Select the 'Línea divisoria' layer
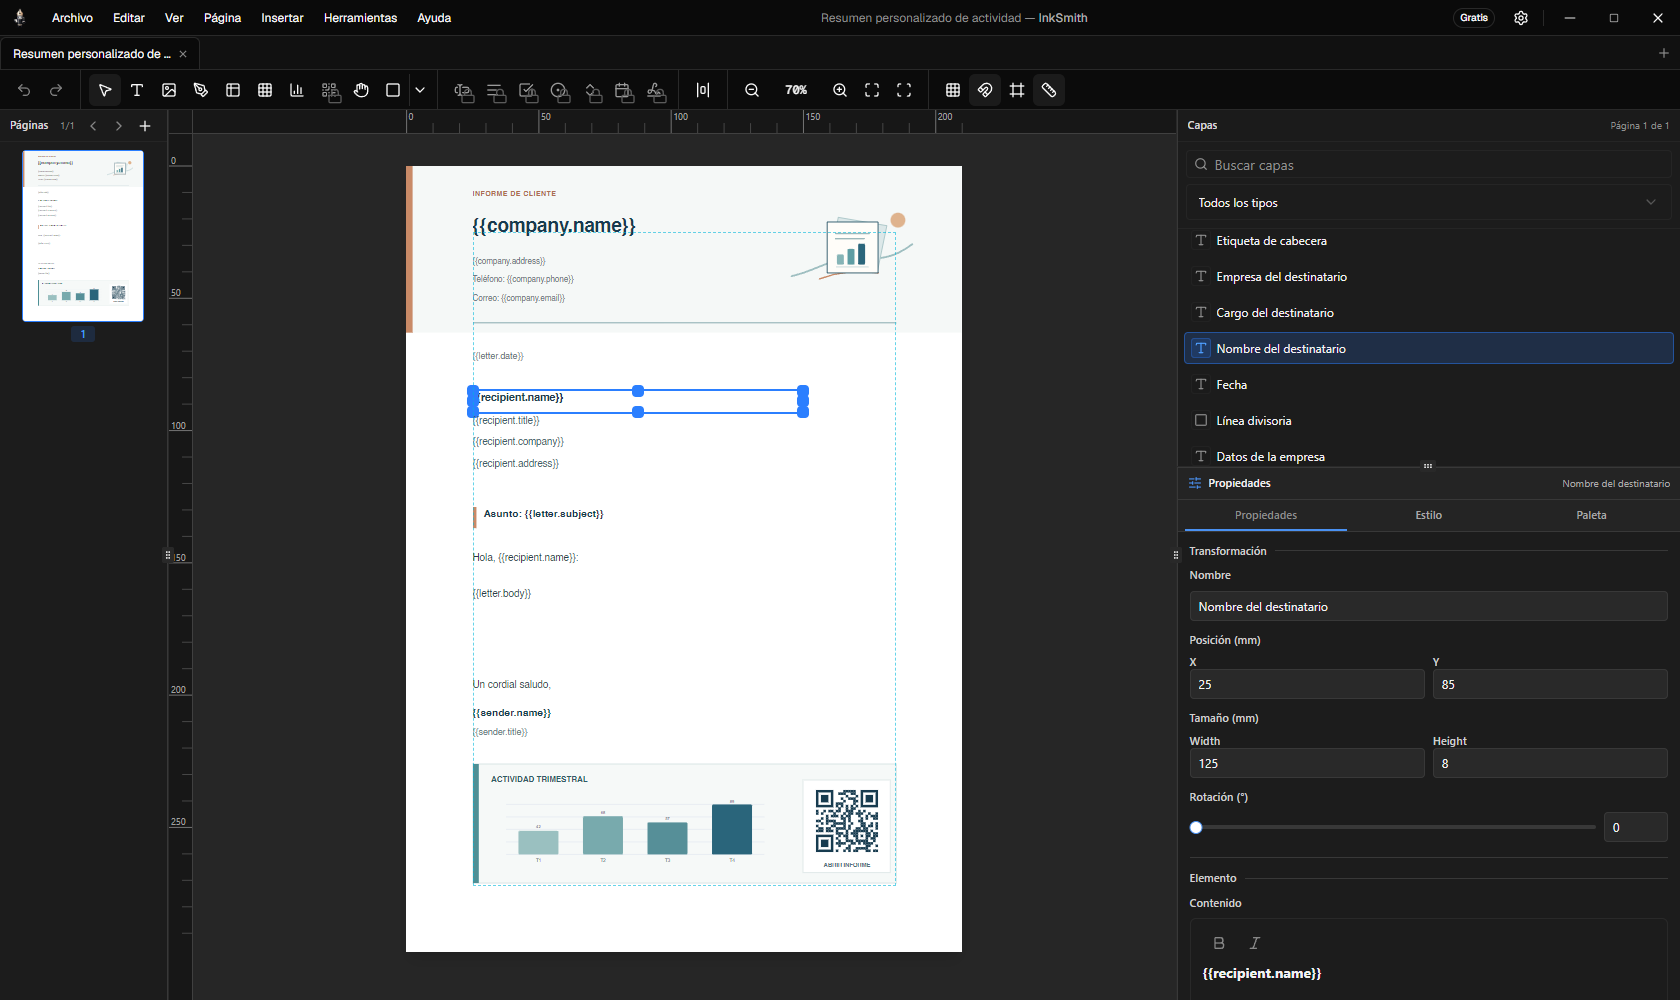The image size is (1680, 1000). (x=1428, y=421)
